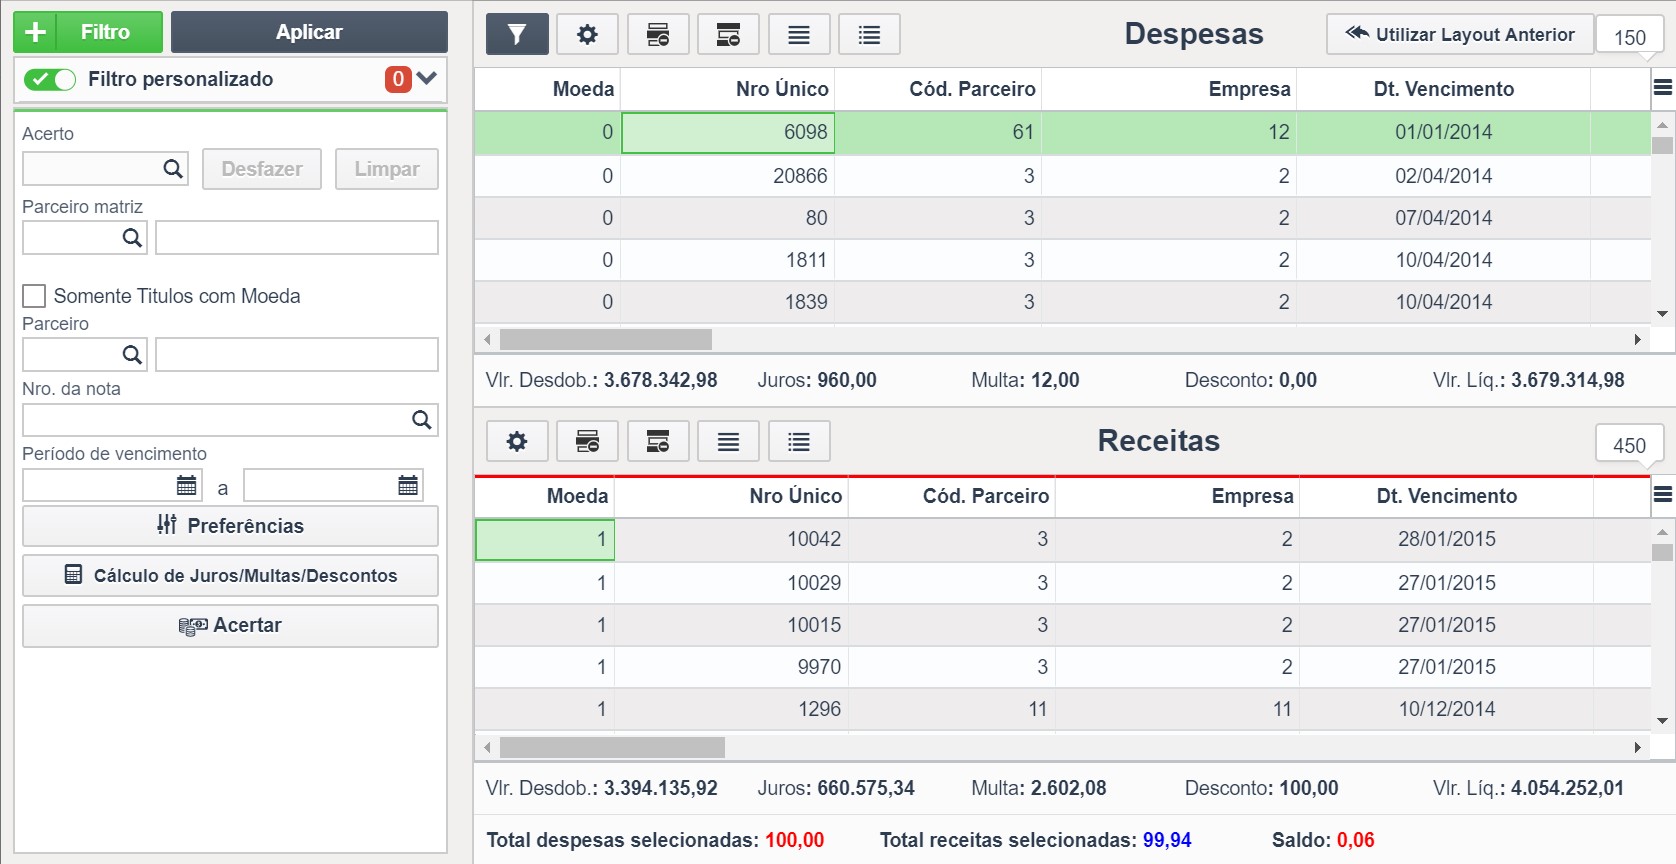Image resolution: width=1676 pixels, height=864 pixels.
Task: Open Despesas grid column menu icon
Action: 1663,88
